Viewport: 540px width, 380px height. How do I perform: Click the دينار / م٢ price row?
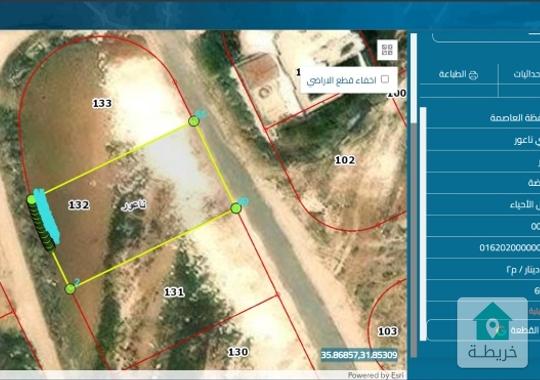point(483,269)
